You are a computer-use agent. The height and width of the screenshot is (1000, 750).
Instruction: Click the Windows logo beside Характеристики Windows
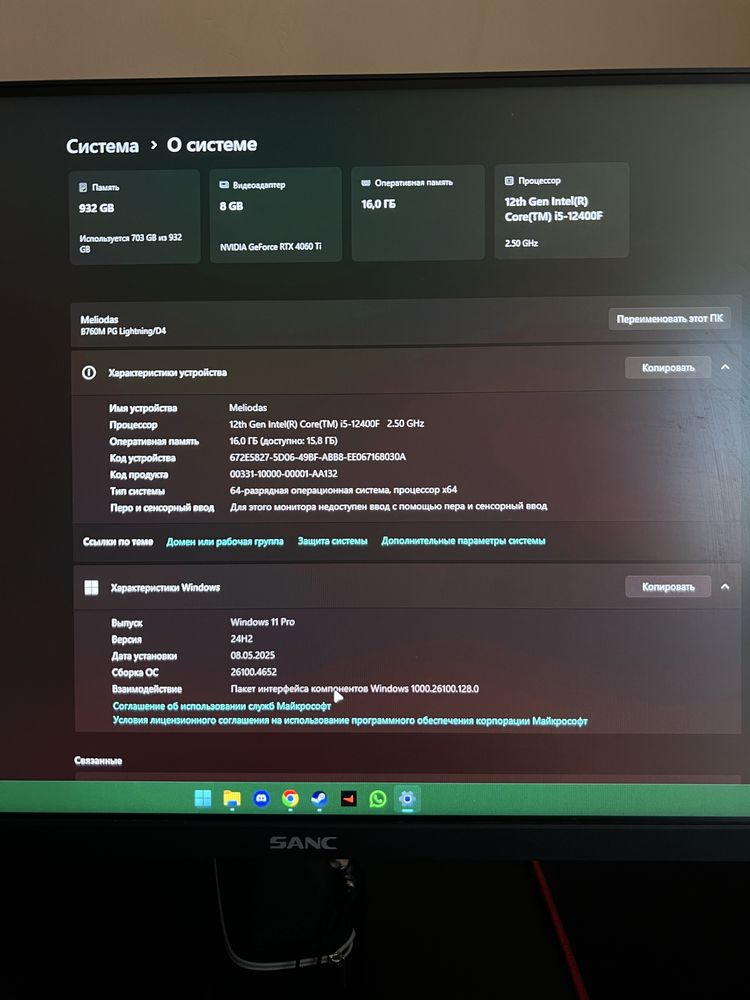point(91,587)
